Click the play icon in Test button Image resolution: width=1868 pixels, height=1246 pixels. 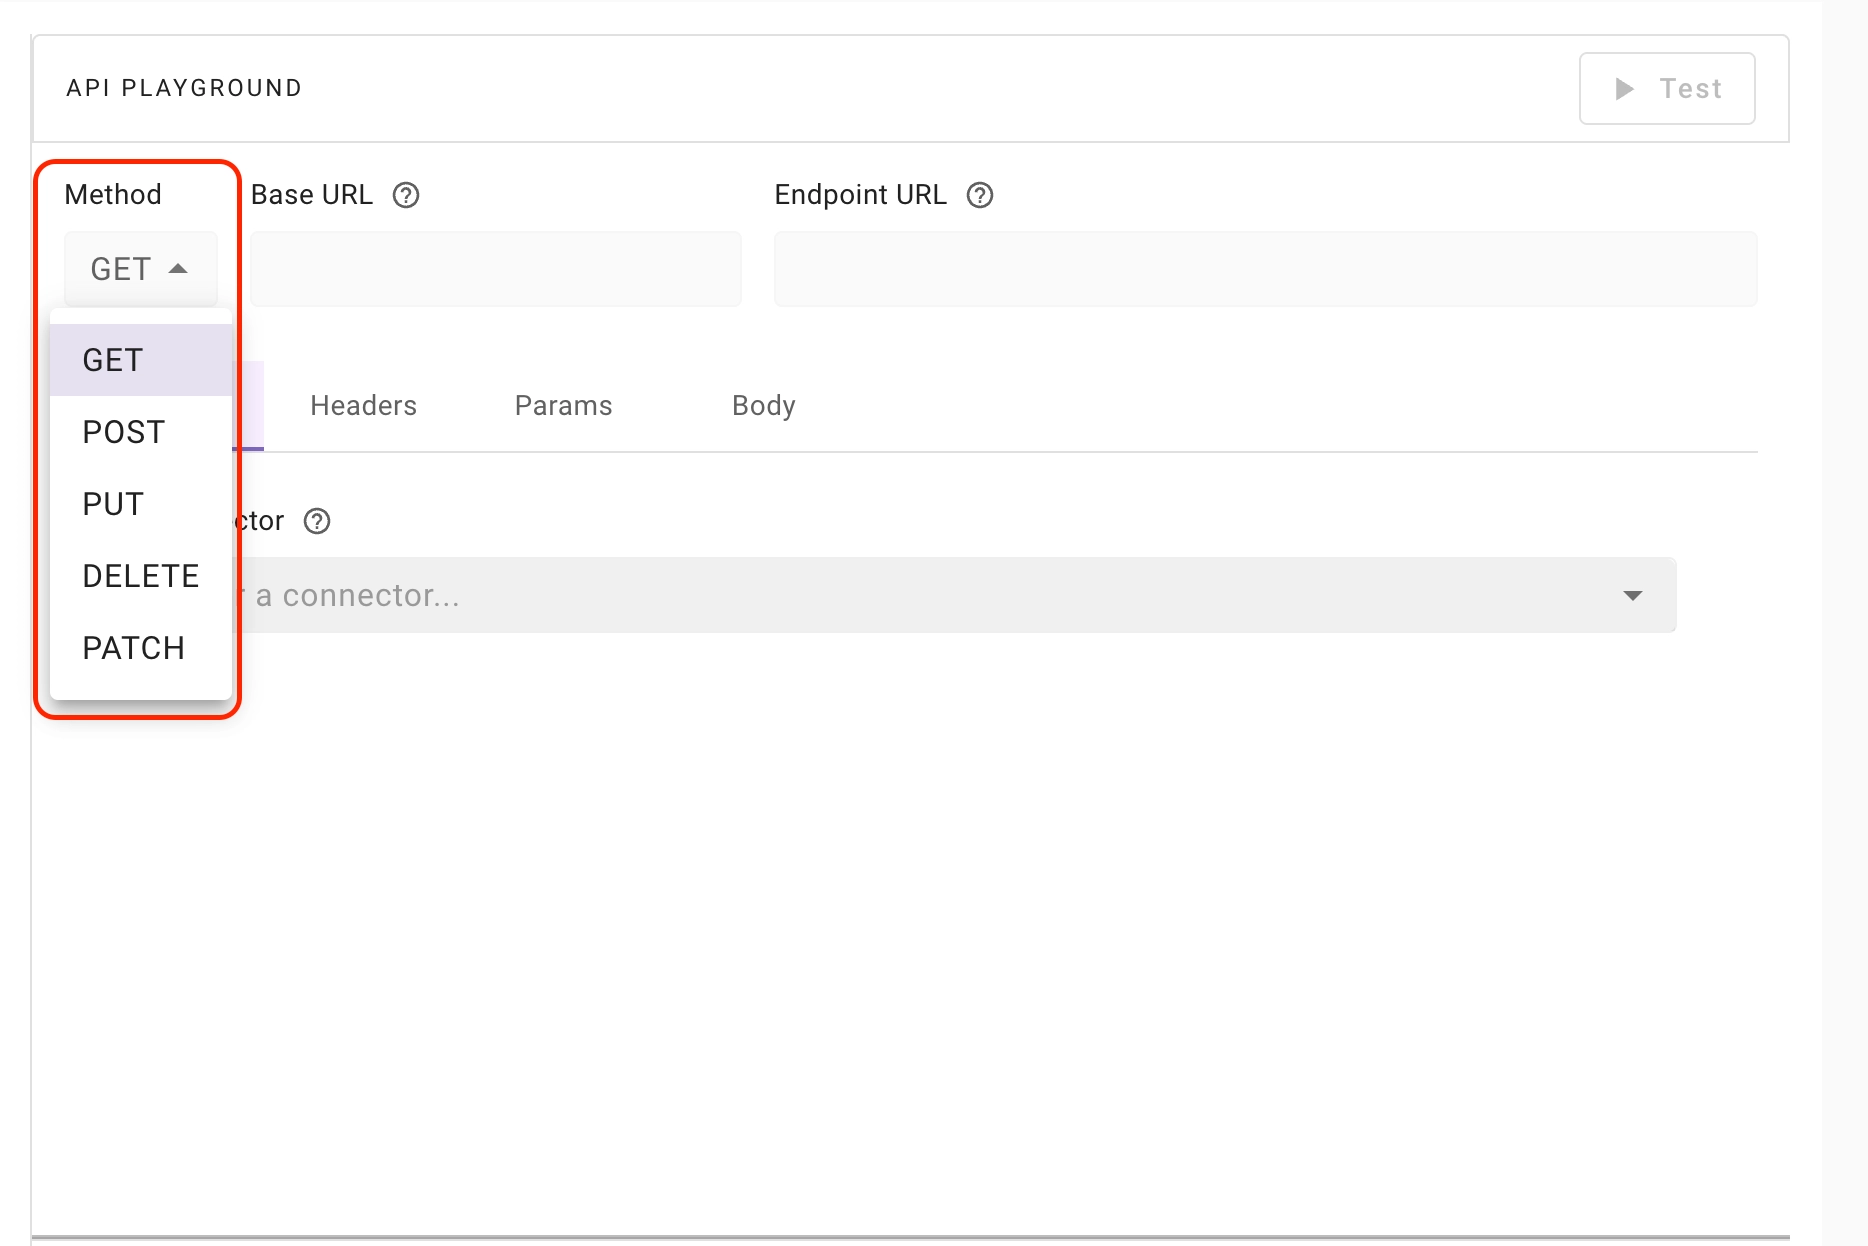coord(1625,89)
